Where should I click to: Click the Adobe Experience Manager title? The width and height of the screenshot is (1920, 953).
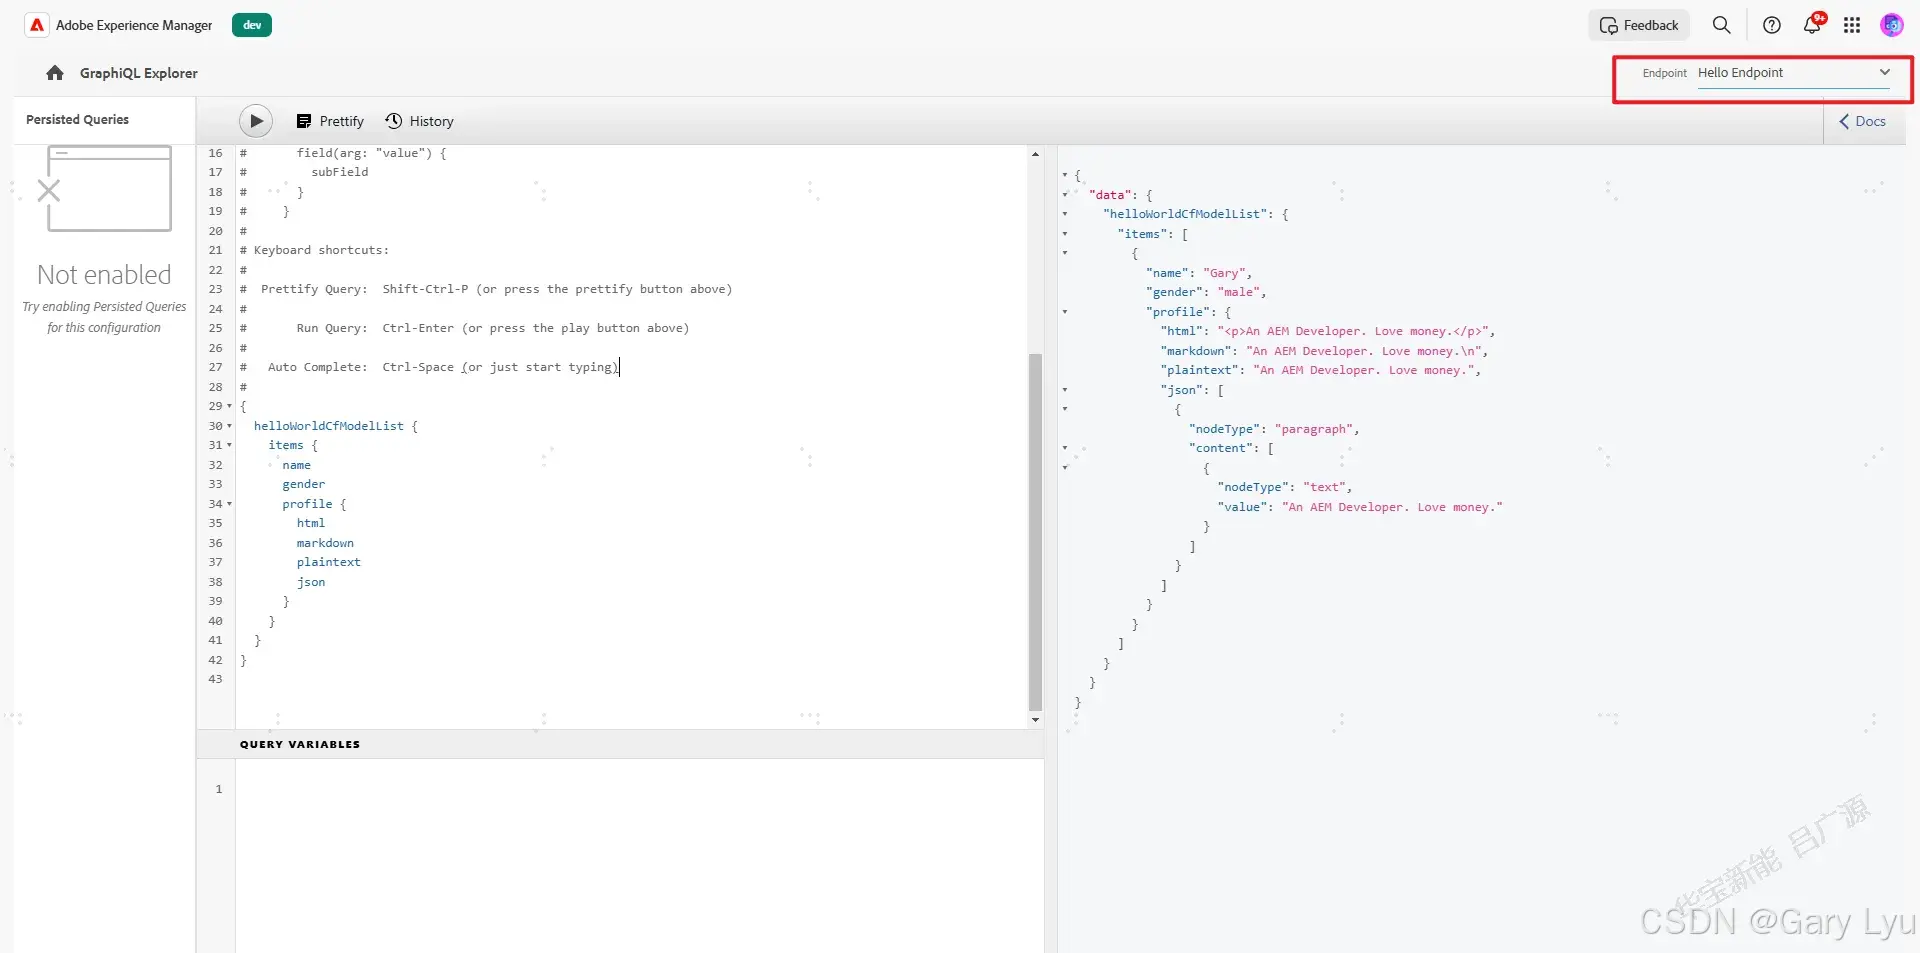click(x=134, y=25)
